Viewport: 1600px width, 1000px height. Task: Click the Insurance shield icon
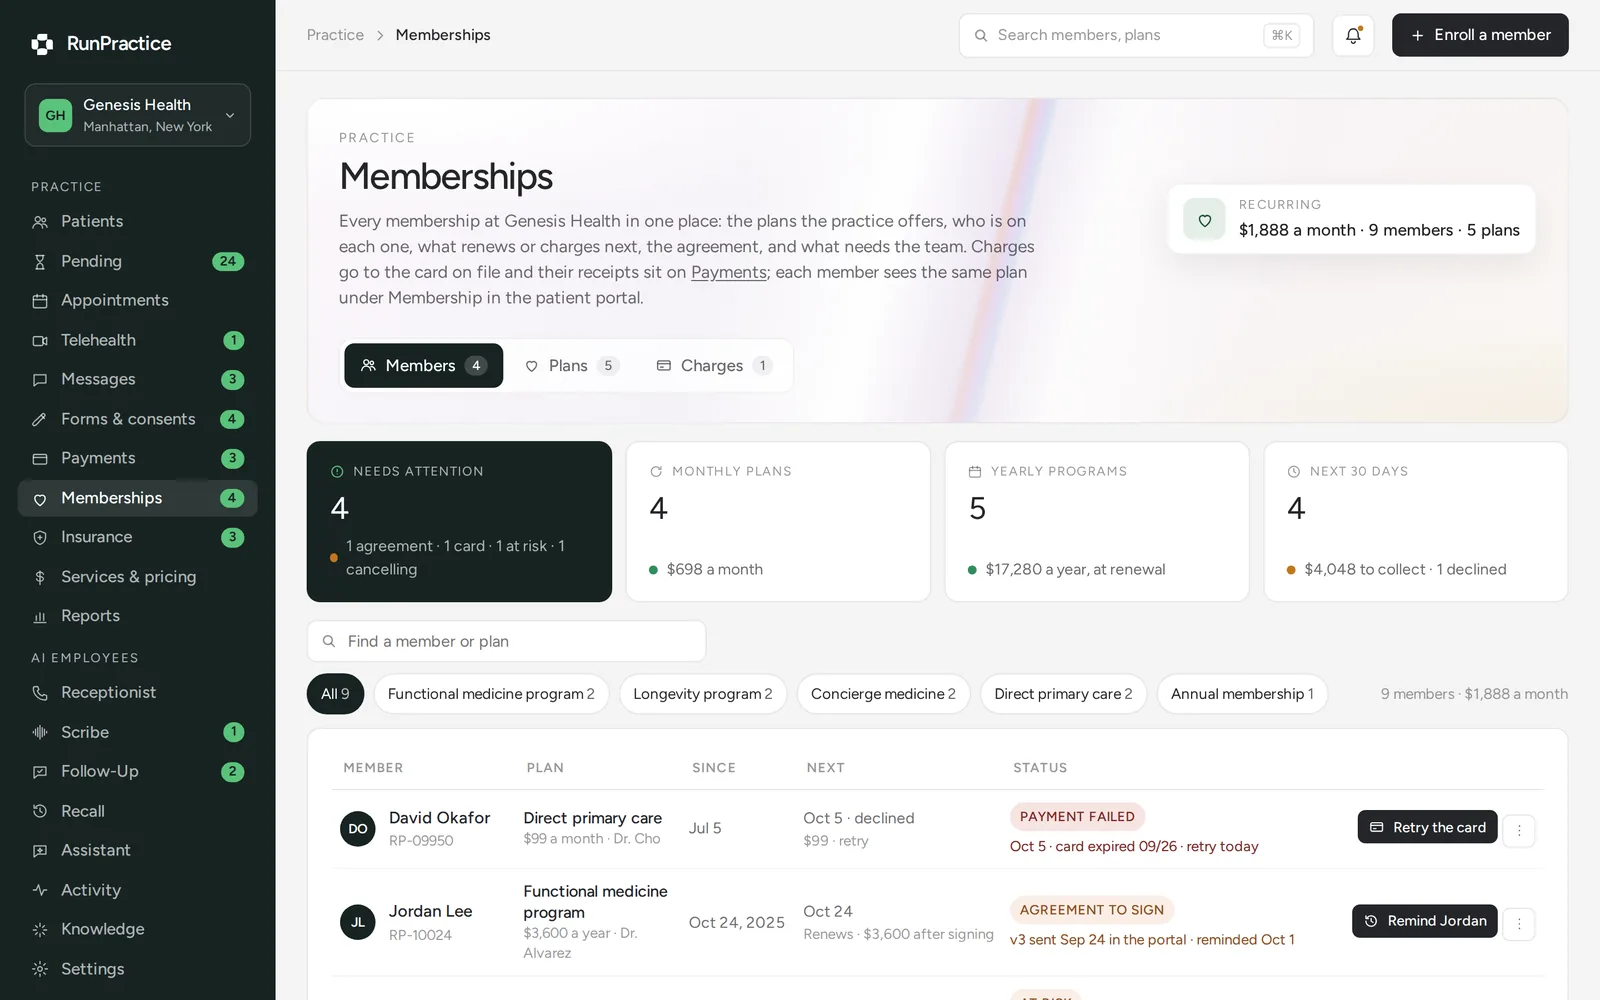point(40,538)
